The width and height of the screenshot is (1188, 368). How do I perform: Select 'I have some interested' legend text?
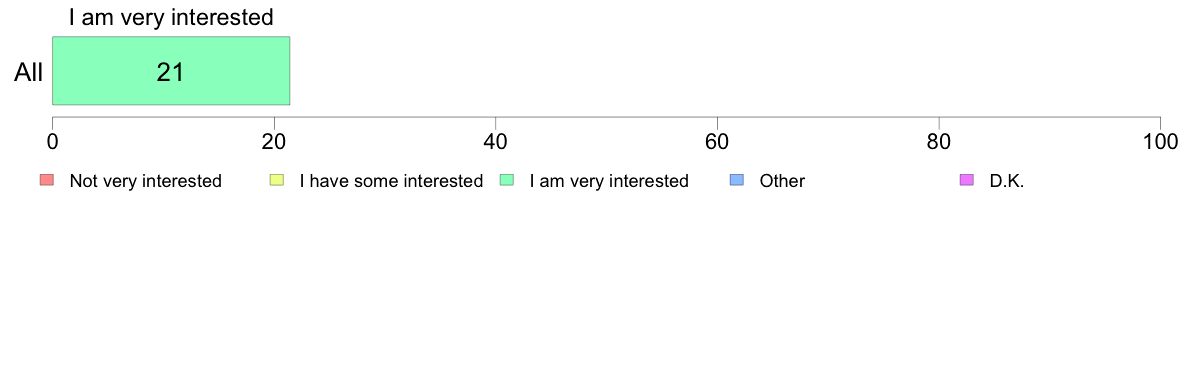(x=391, y=181)
